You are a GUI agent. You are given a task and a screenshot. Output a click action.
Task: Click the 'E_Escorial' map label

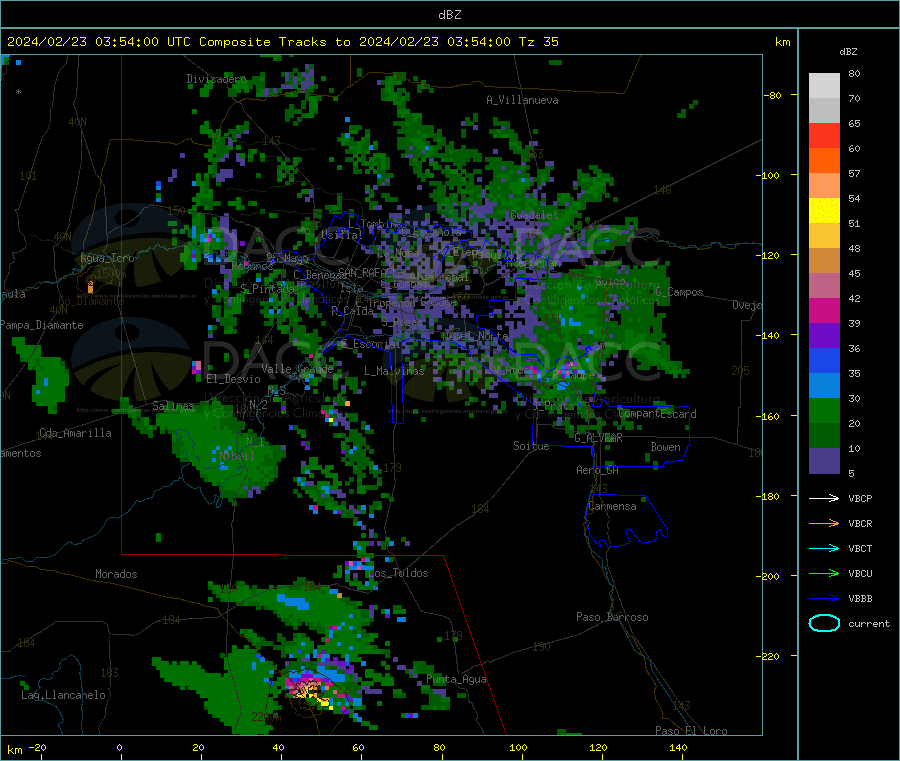[370, 344]
